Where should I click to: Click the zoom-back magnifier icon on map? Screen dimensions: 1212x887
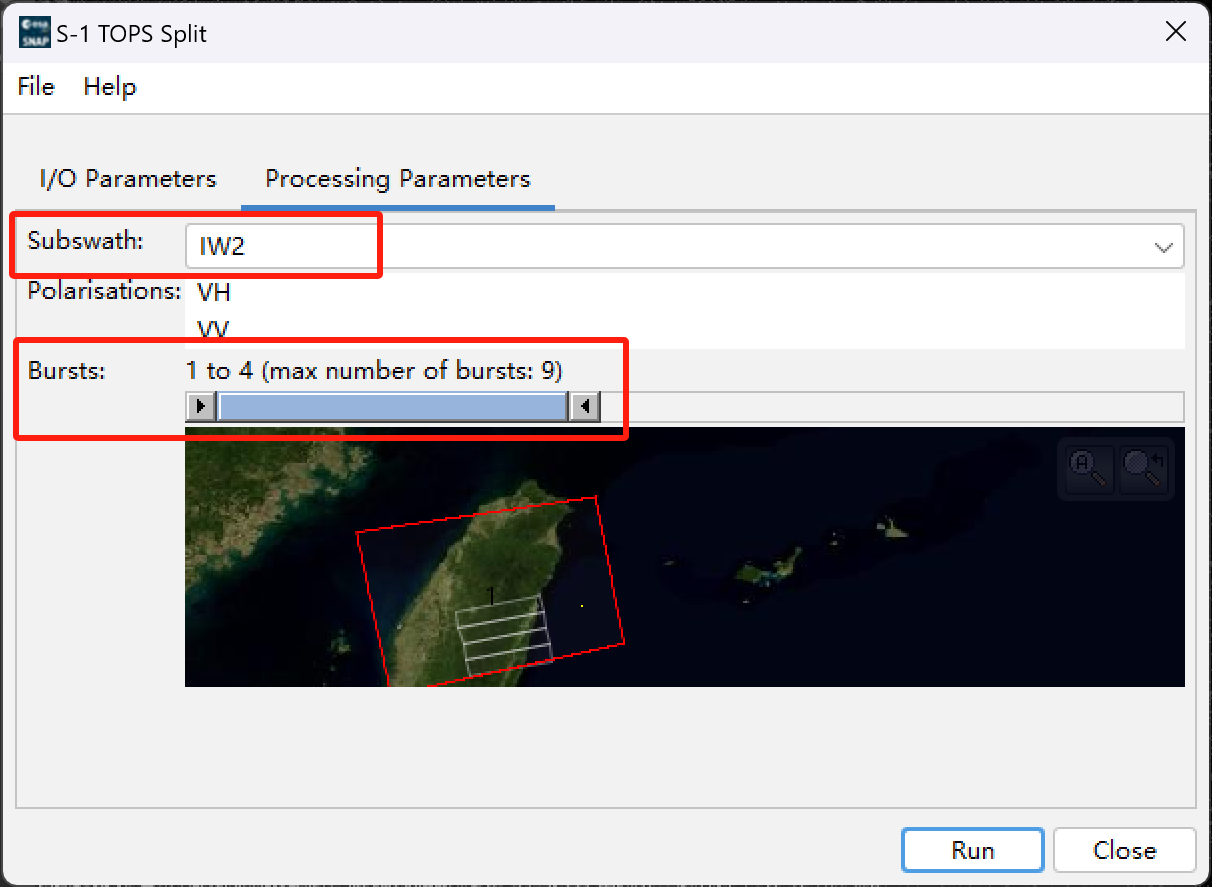(1143, 468)
